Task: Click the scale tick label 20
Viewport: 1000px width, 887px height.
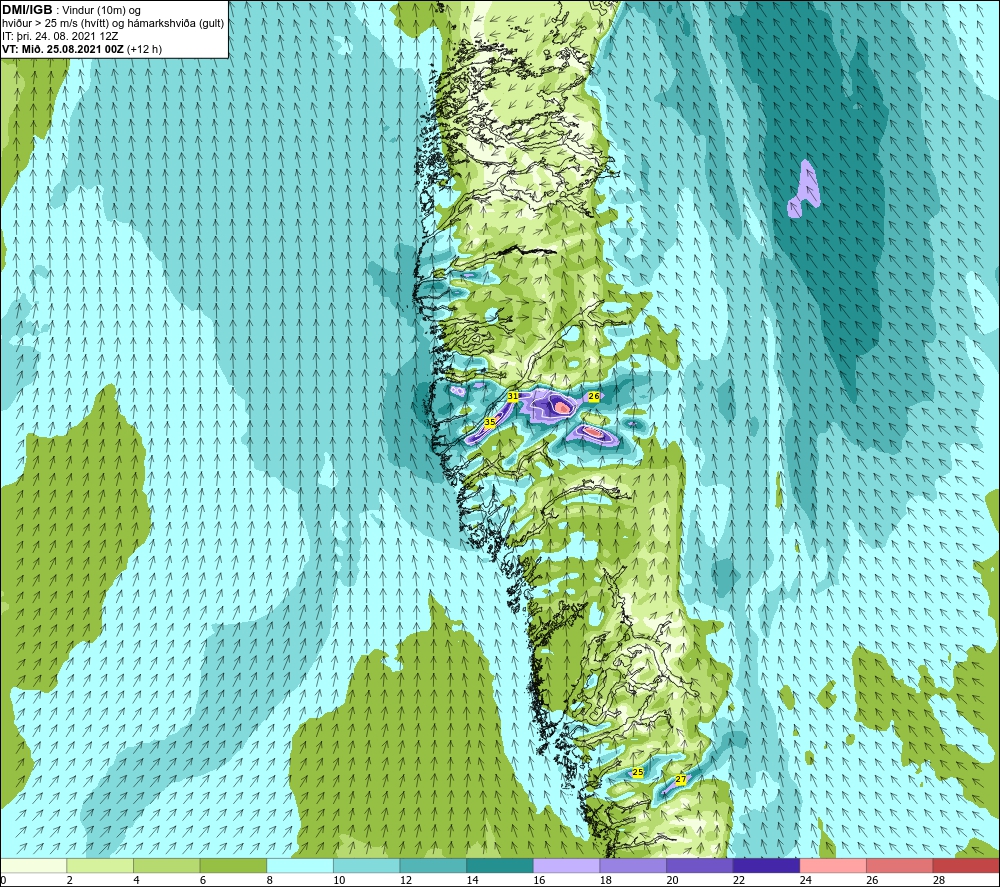Action: click(672, 881)
